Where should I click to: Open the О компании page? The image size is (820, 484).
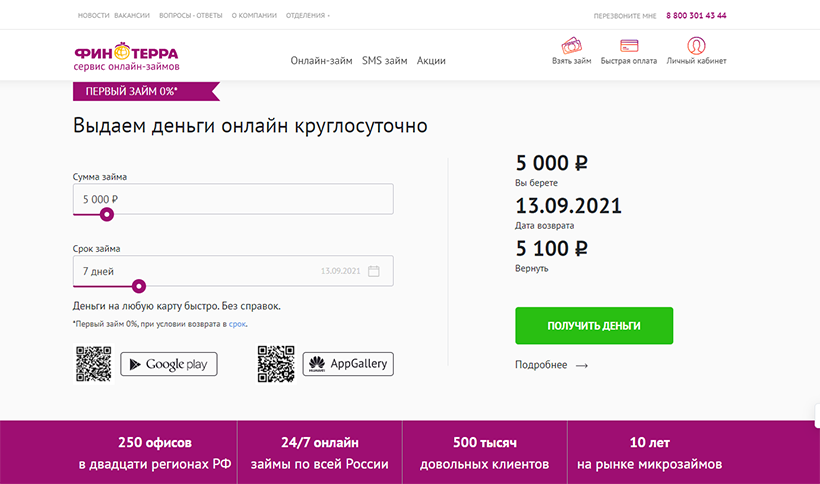click(x=254, y=16)
